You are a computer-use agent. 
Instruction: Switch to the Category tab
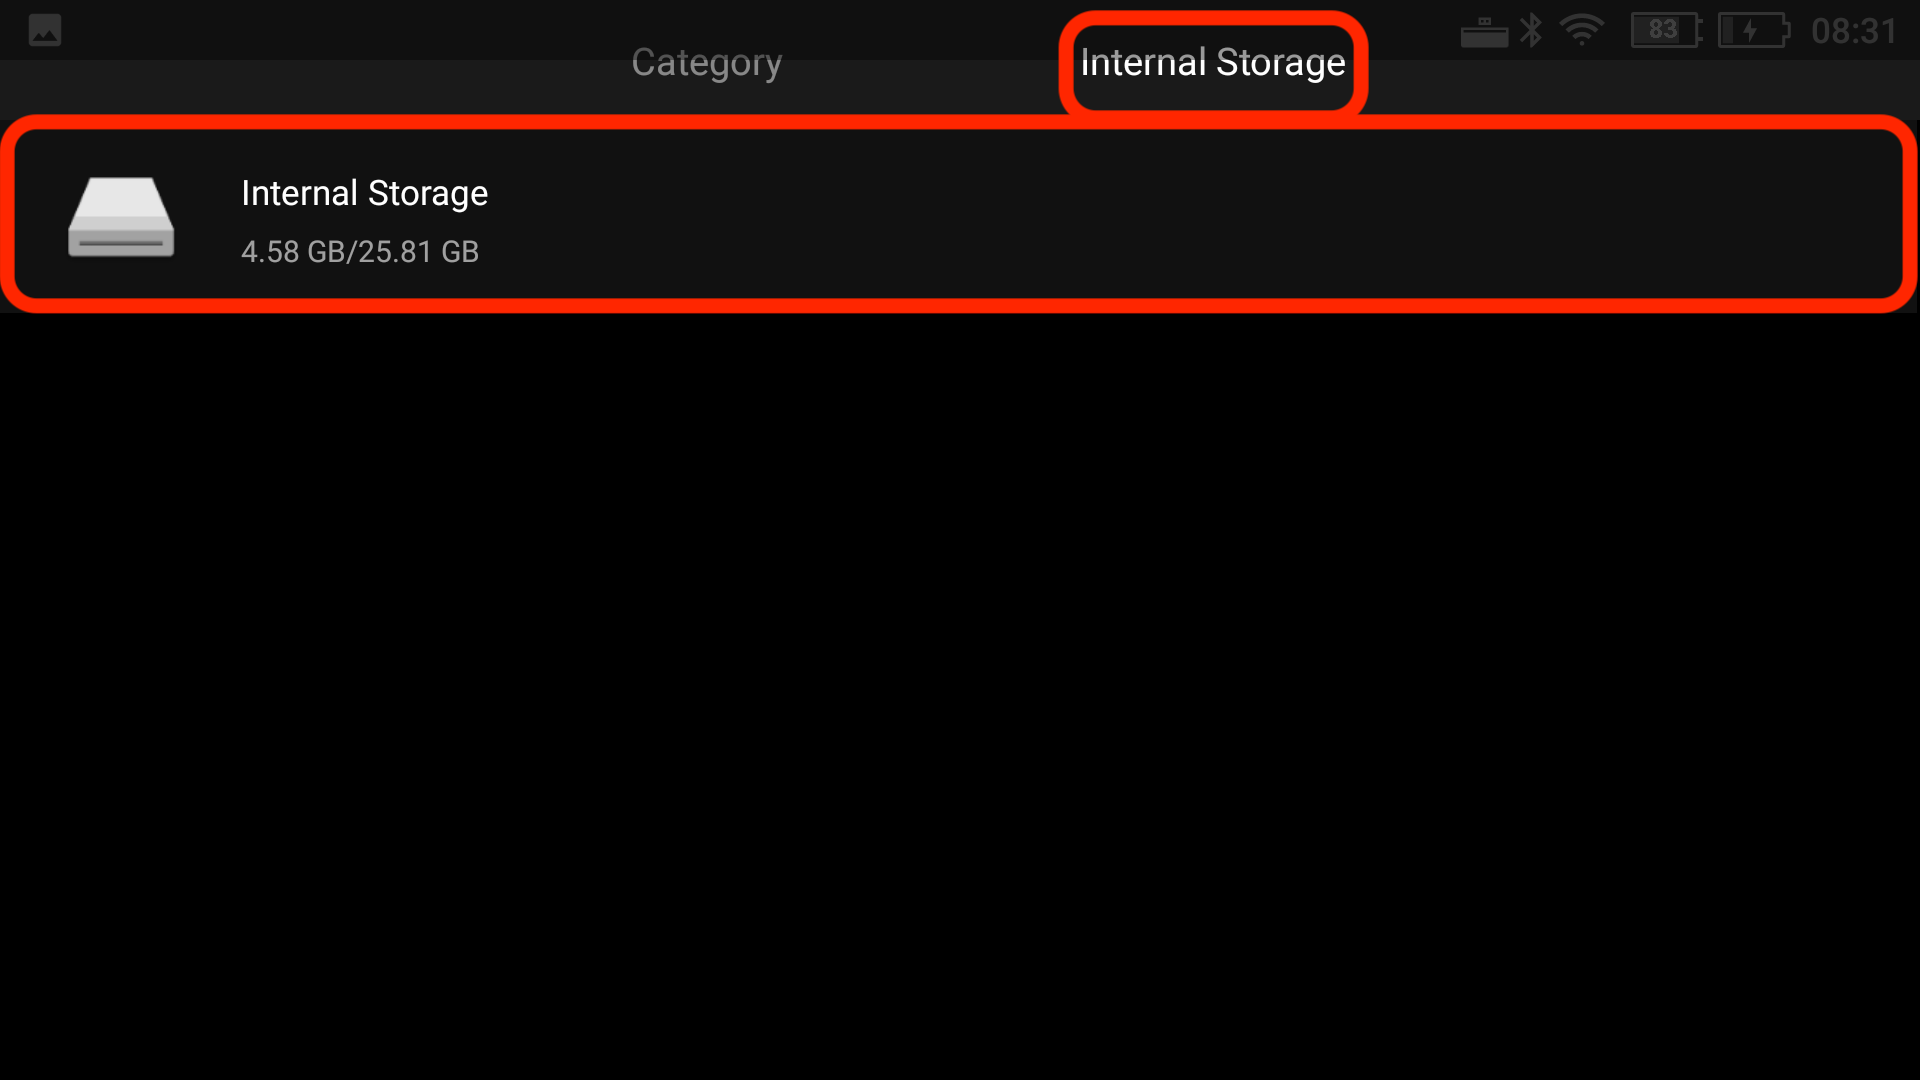[x=706, y=63]
